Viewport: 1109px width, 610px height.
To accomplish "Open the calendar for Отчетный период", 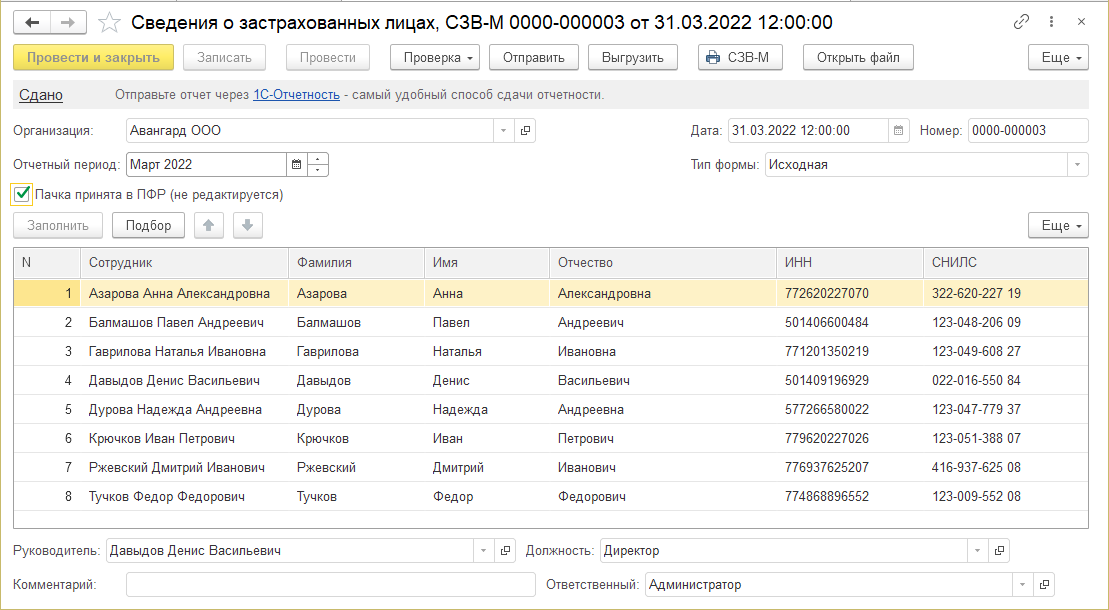I will tap(296, 165).
